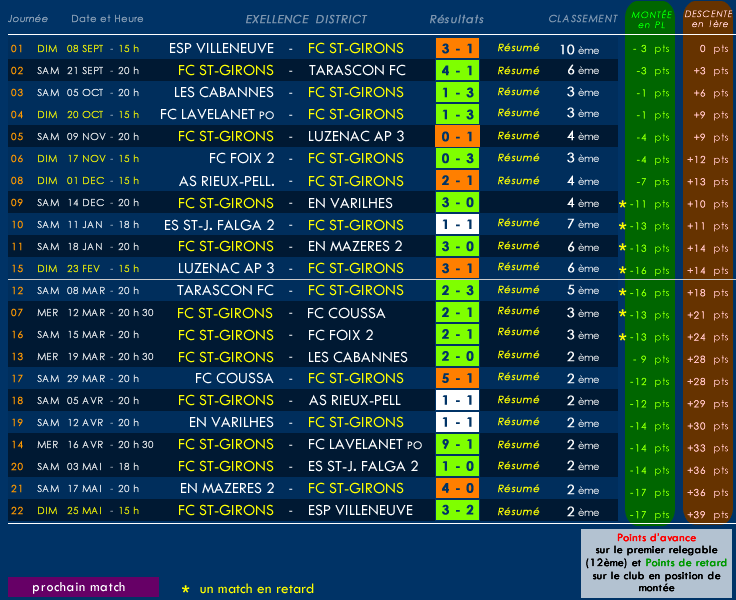Select the 4 - 0 result at EN Mazeres 2
The width and height of the screenshot is (736, 600).
(x=457, y=488)
